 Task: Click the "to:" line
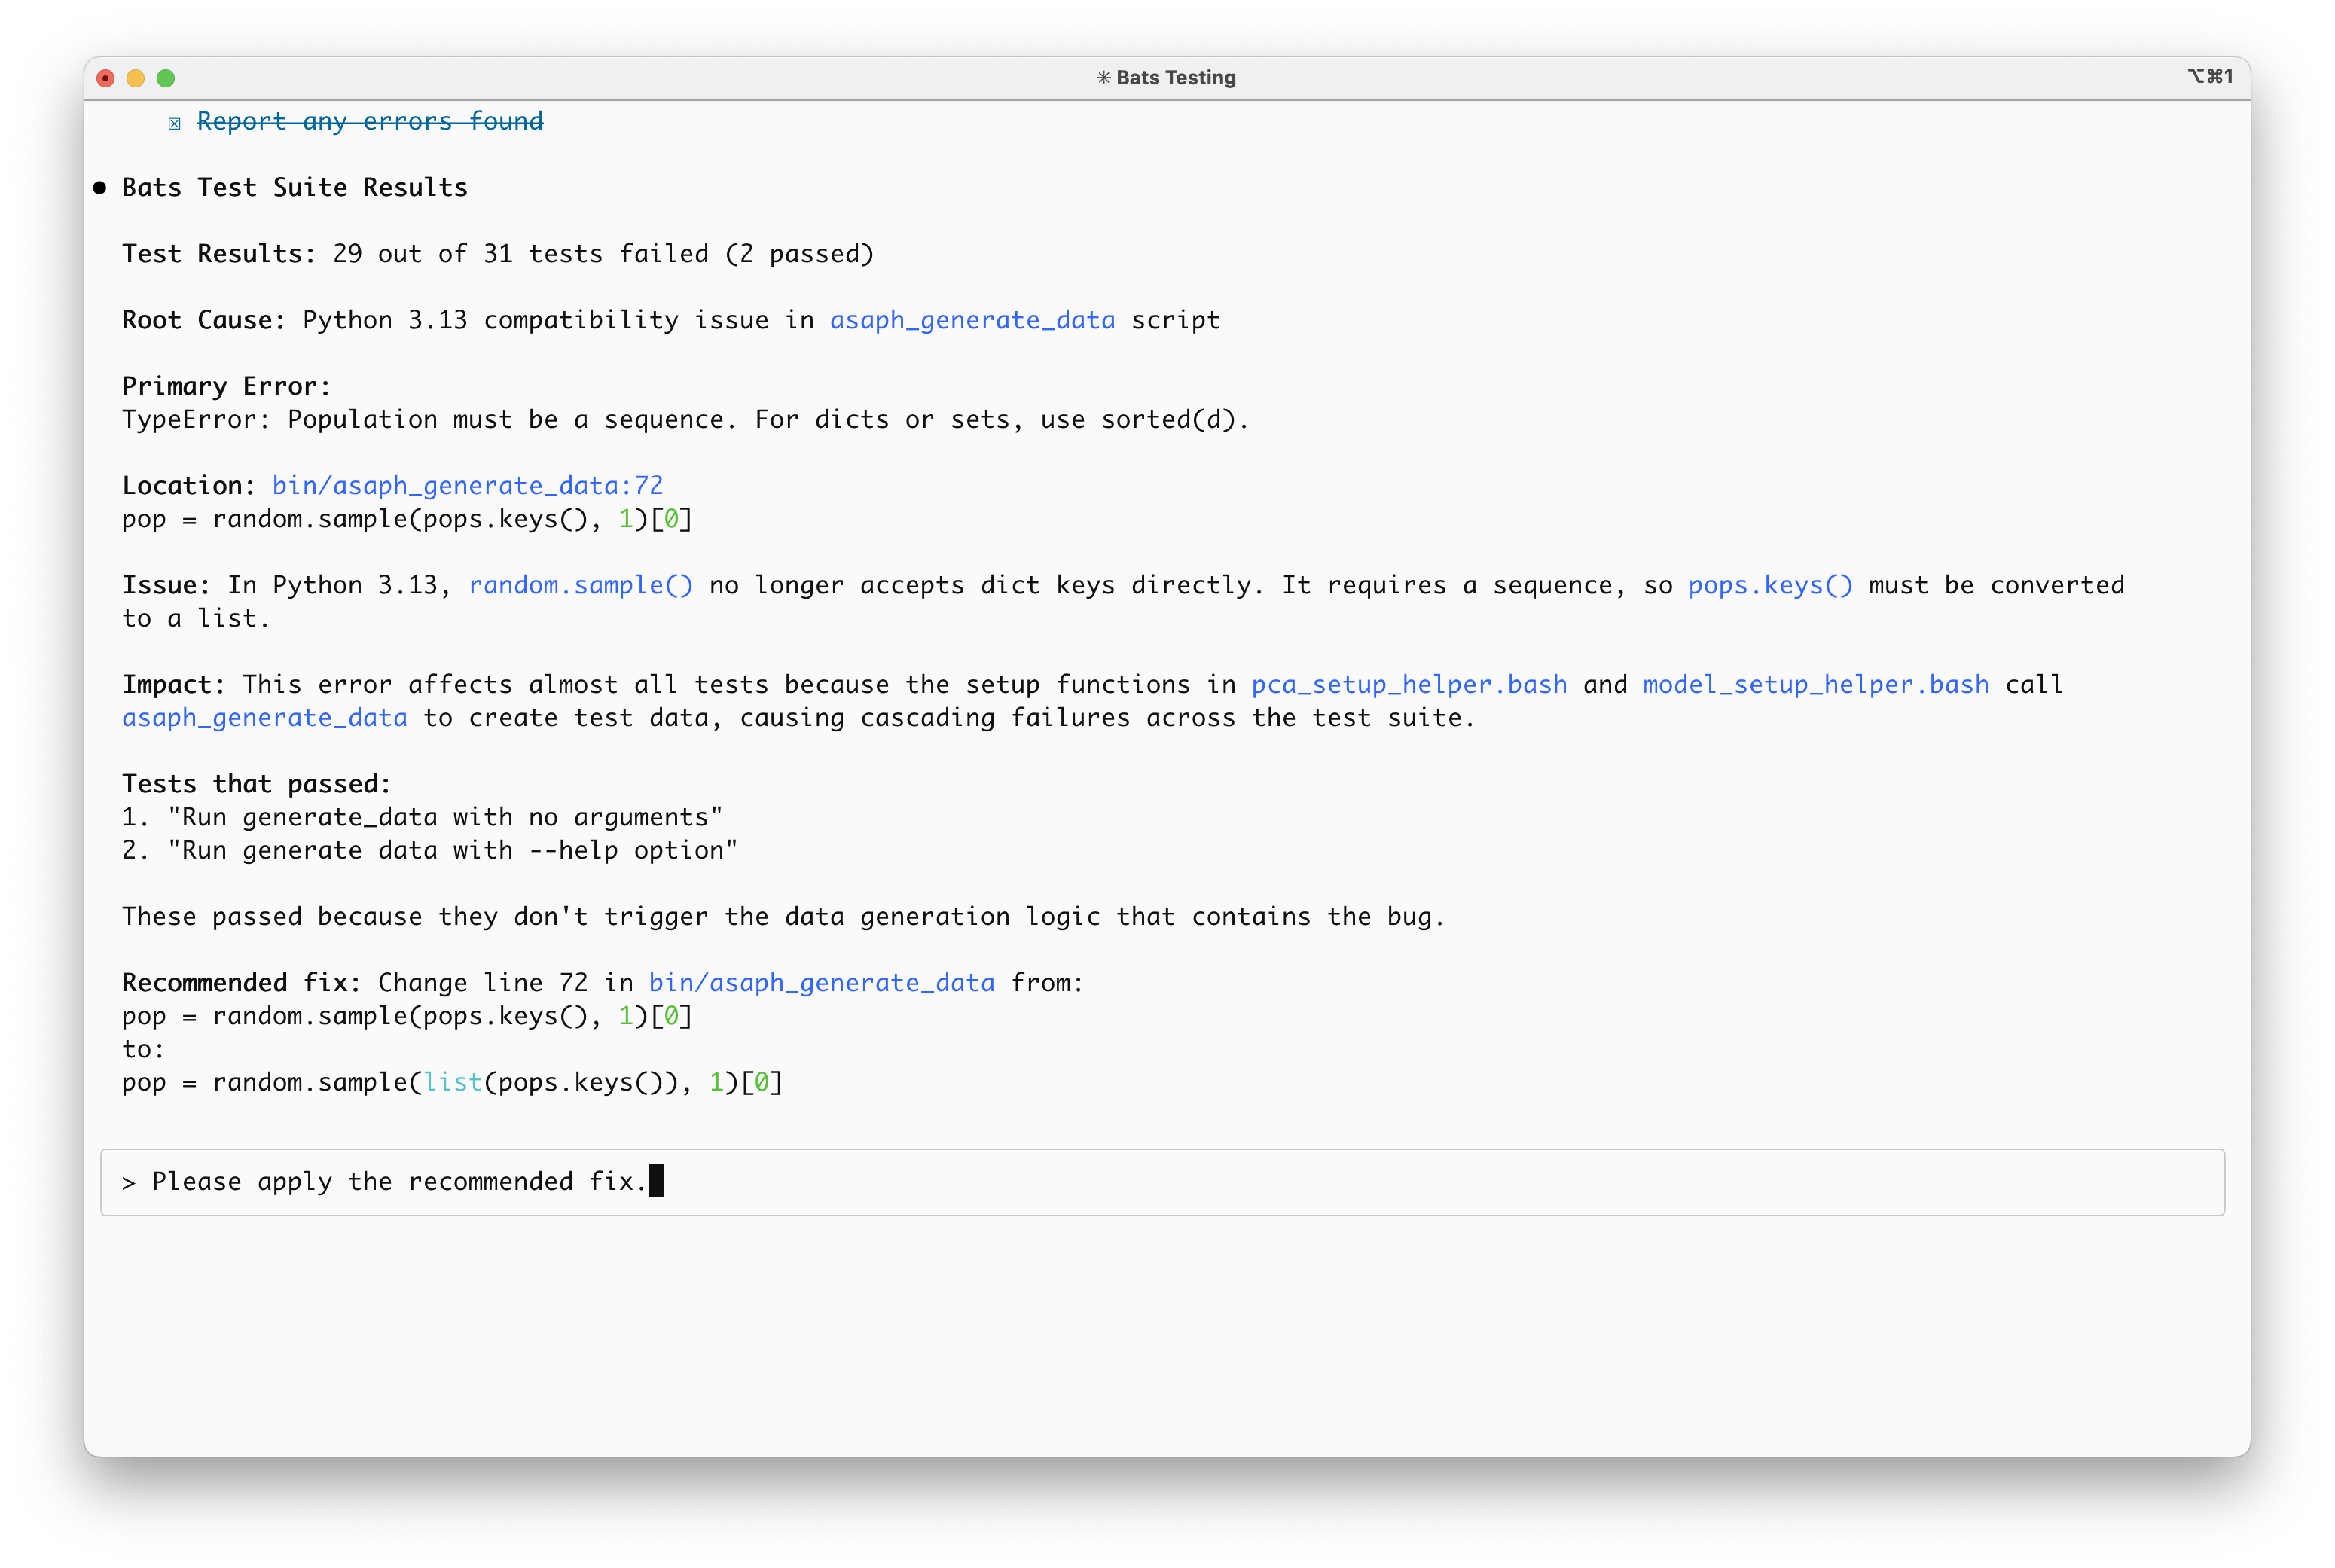tap(143, 1049)
